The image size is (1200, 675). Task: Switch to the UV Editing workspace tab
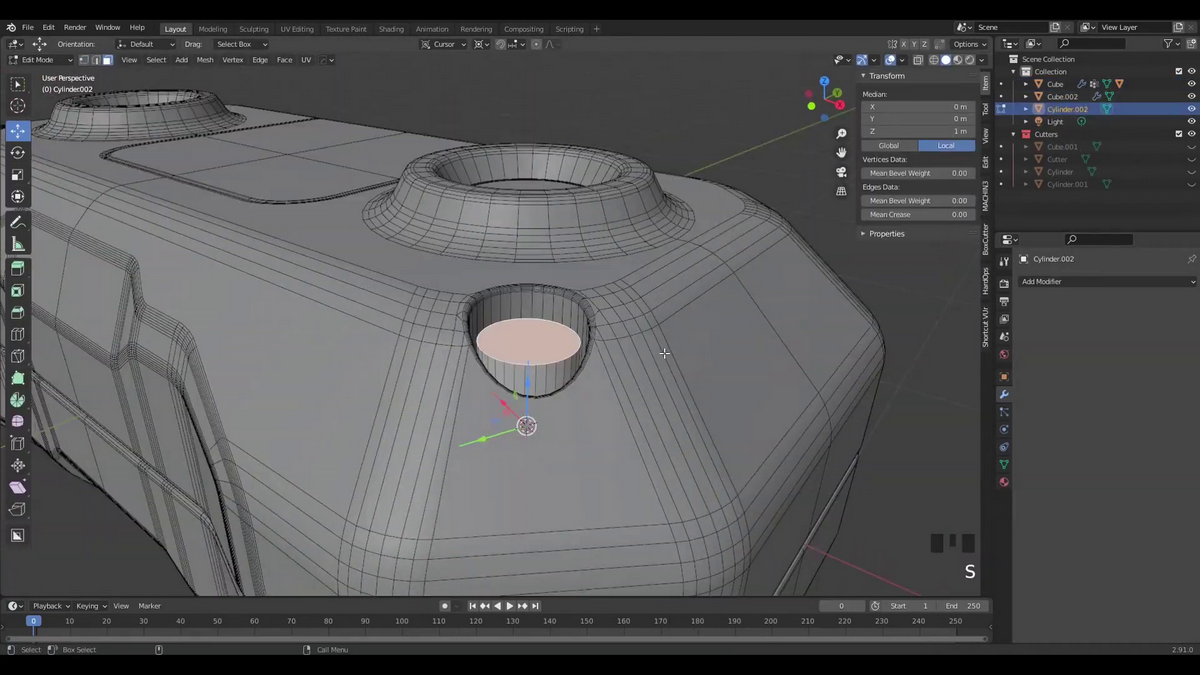(x=297, y=29)
